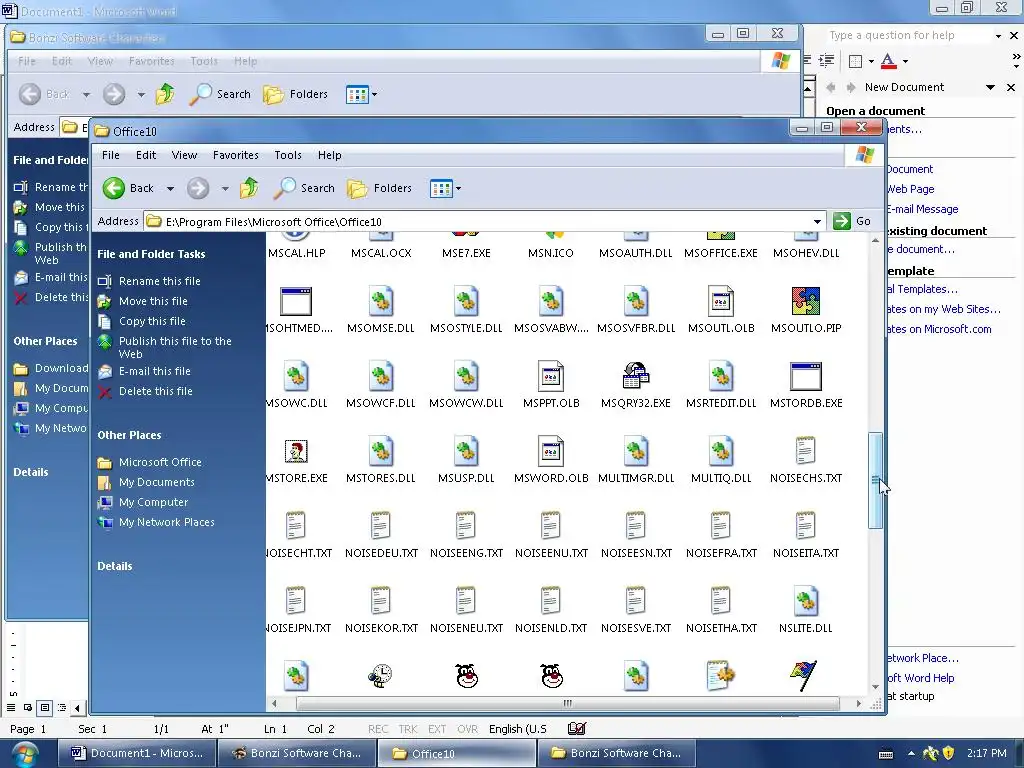Open Help menu in Office10 window
This screenshot has height=768, width=1024.
pos(330,155)
